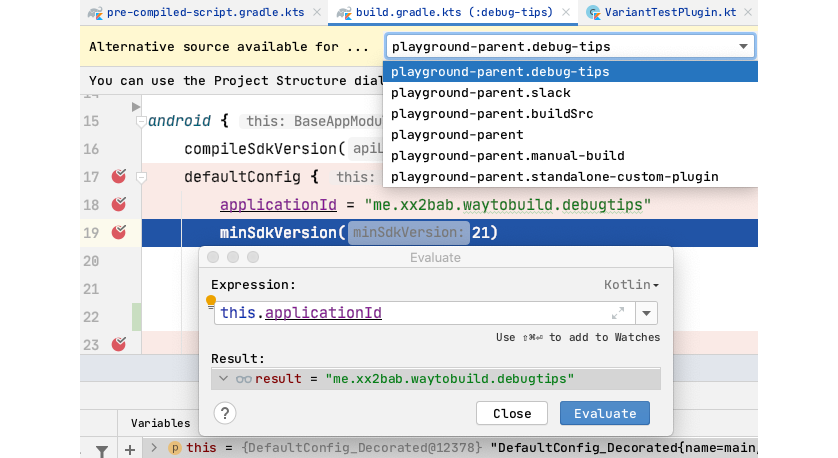Choose the plain playground-parent entry
The image size is (838, 458).
(x=570, y=134)
